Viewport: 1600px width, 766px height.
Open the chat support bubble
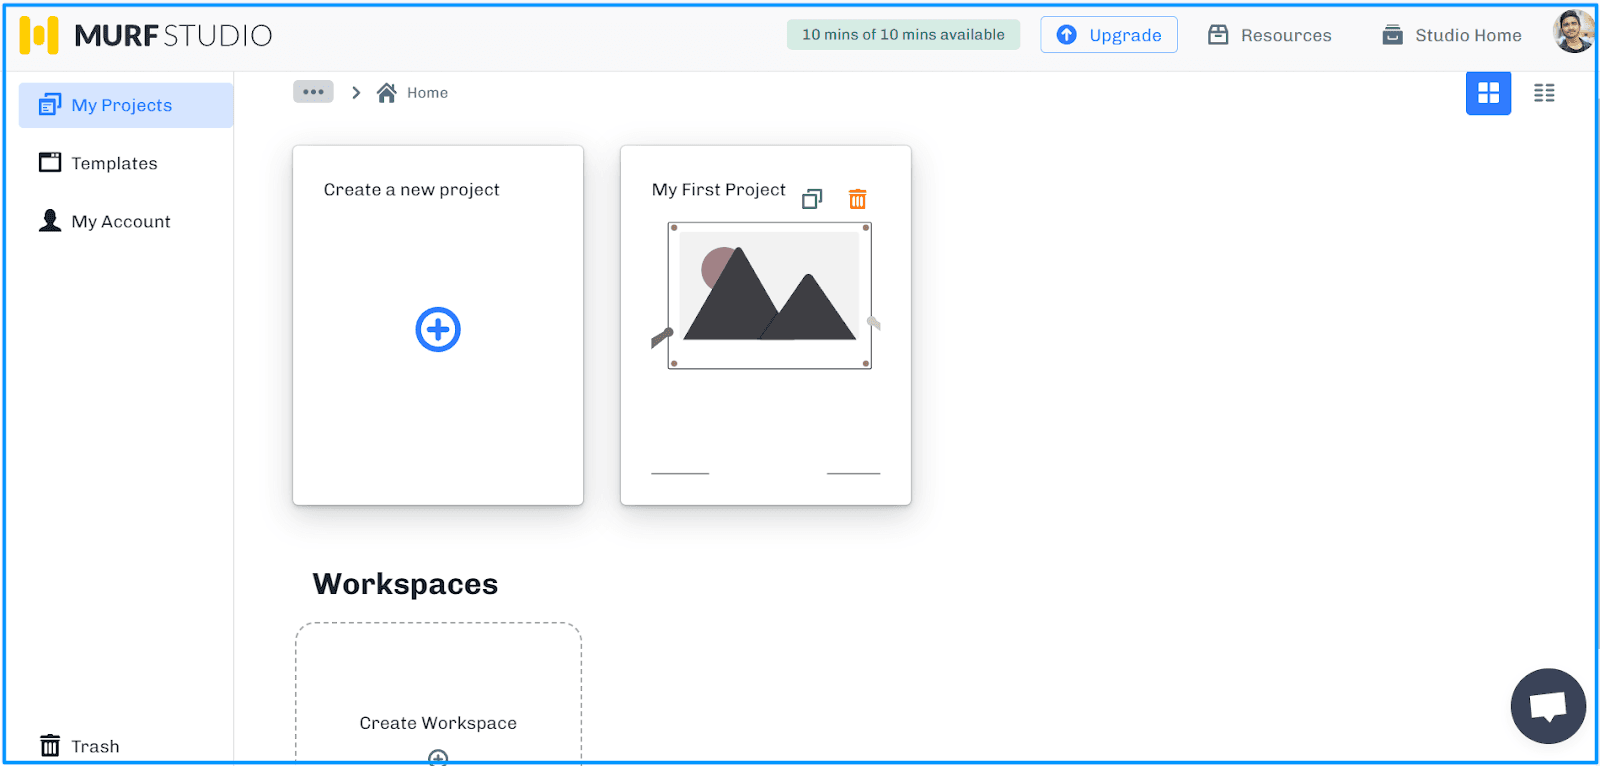pyautogui.click(x=1547, y=706)
